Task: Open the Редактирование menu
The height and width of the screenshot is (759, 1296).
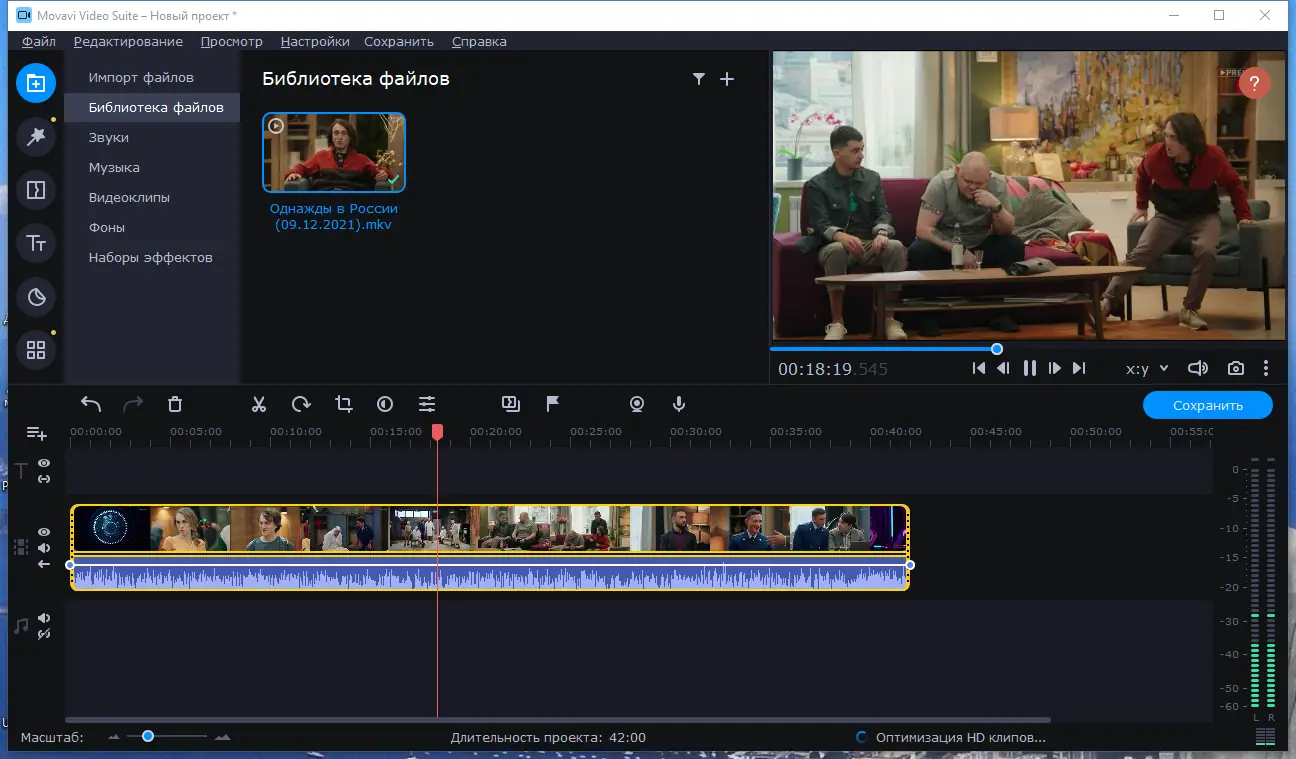Action: click(x=128, y=42)
